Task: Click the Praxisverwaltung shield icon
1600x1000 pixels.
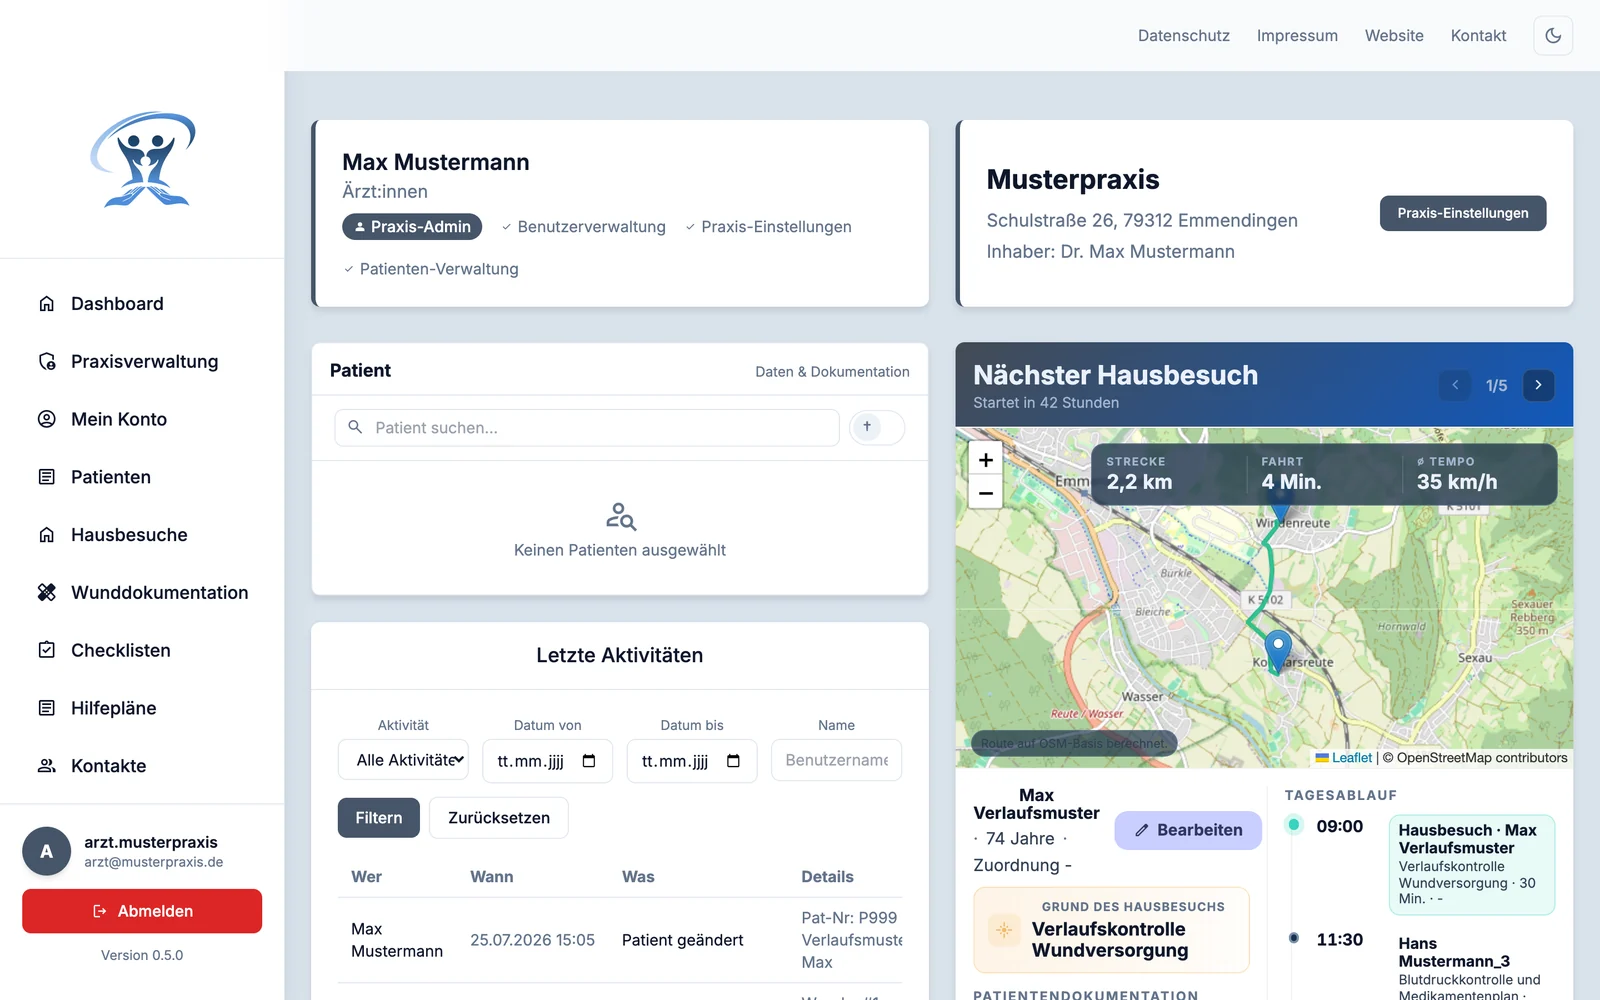Action: [47, 362]
